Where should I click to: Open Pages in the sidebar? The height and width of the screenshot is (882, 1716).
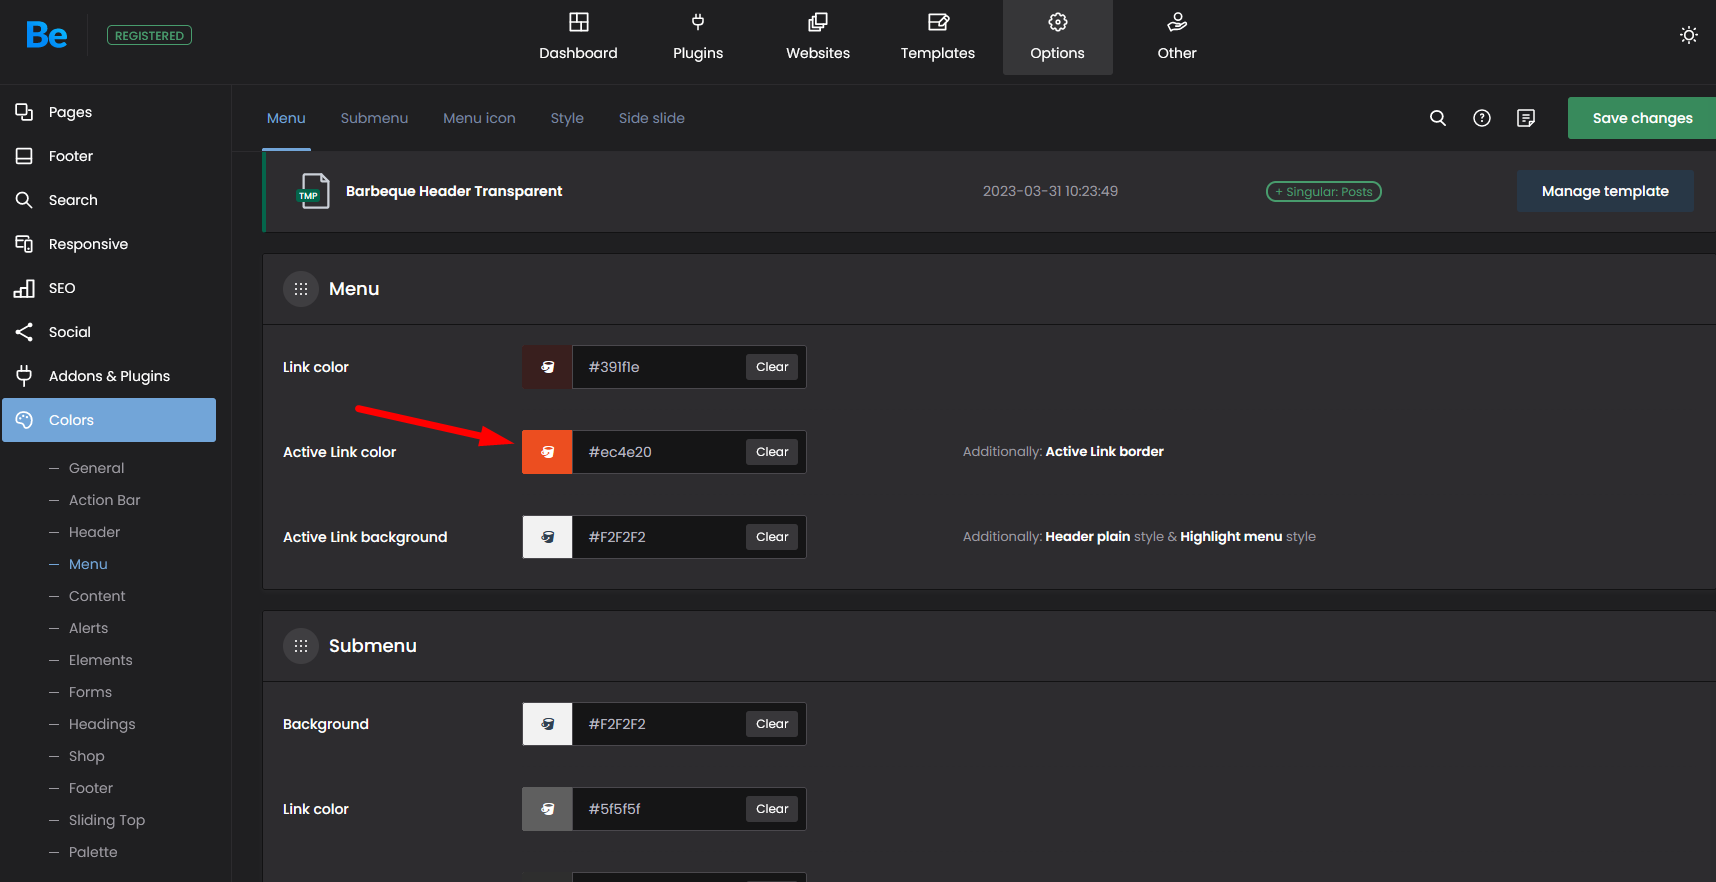[x=108, y=112]
